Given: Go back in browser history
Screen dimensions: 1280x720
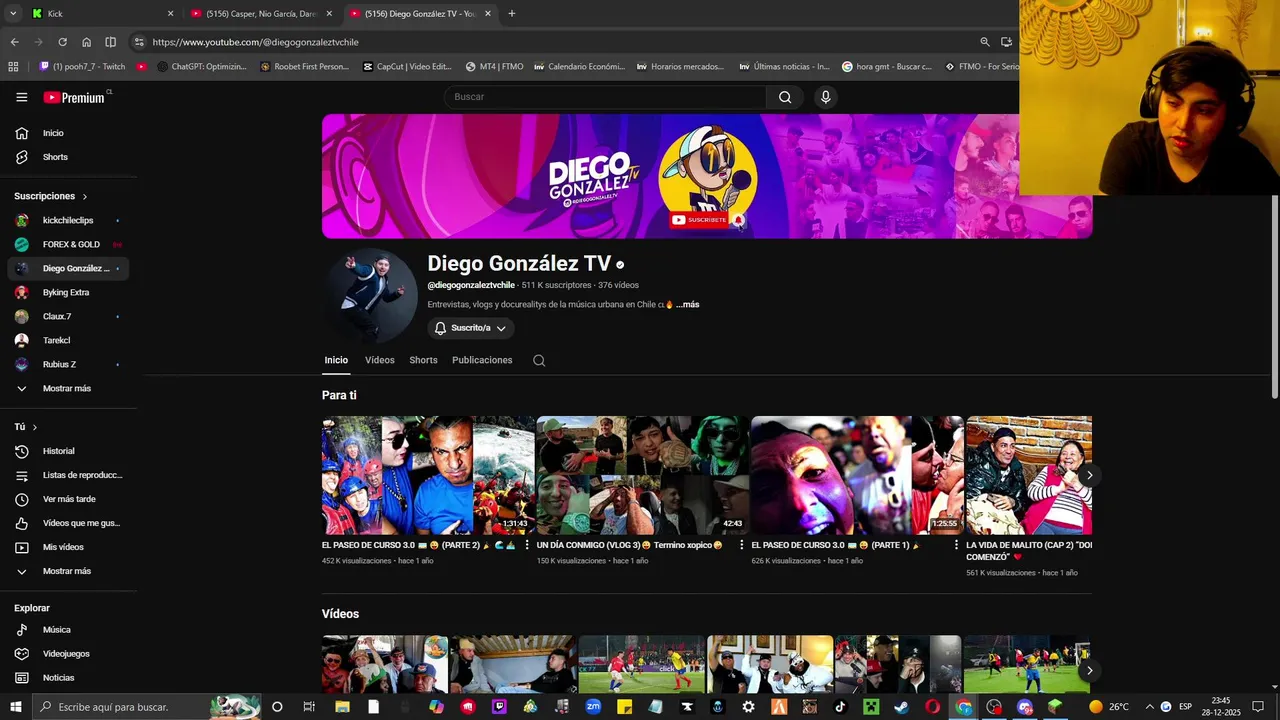Looking at the screenshot, I should pyautogui.click(x=14, y=42).
